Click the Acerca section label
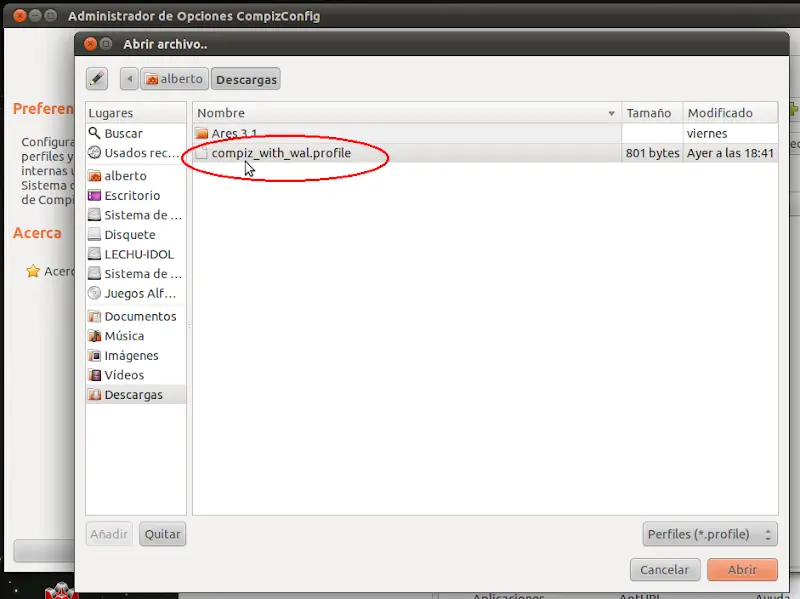Screen dimensions: 800x599 click(x=38, y=232)
